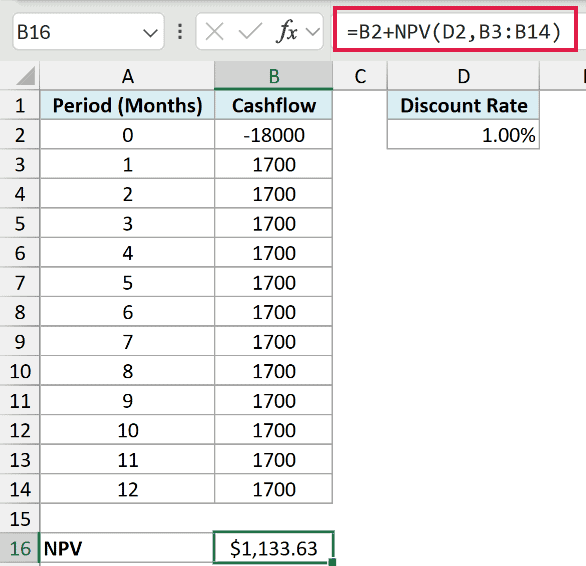Select row 3 header

19,164
